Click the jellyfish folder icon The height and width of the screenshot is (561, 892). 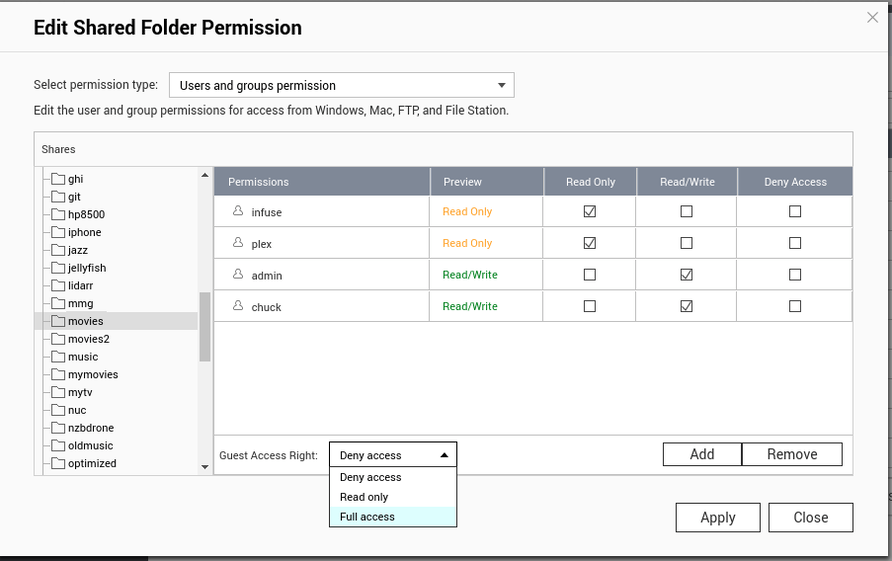(58, 268)
